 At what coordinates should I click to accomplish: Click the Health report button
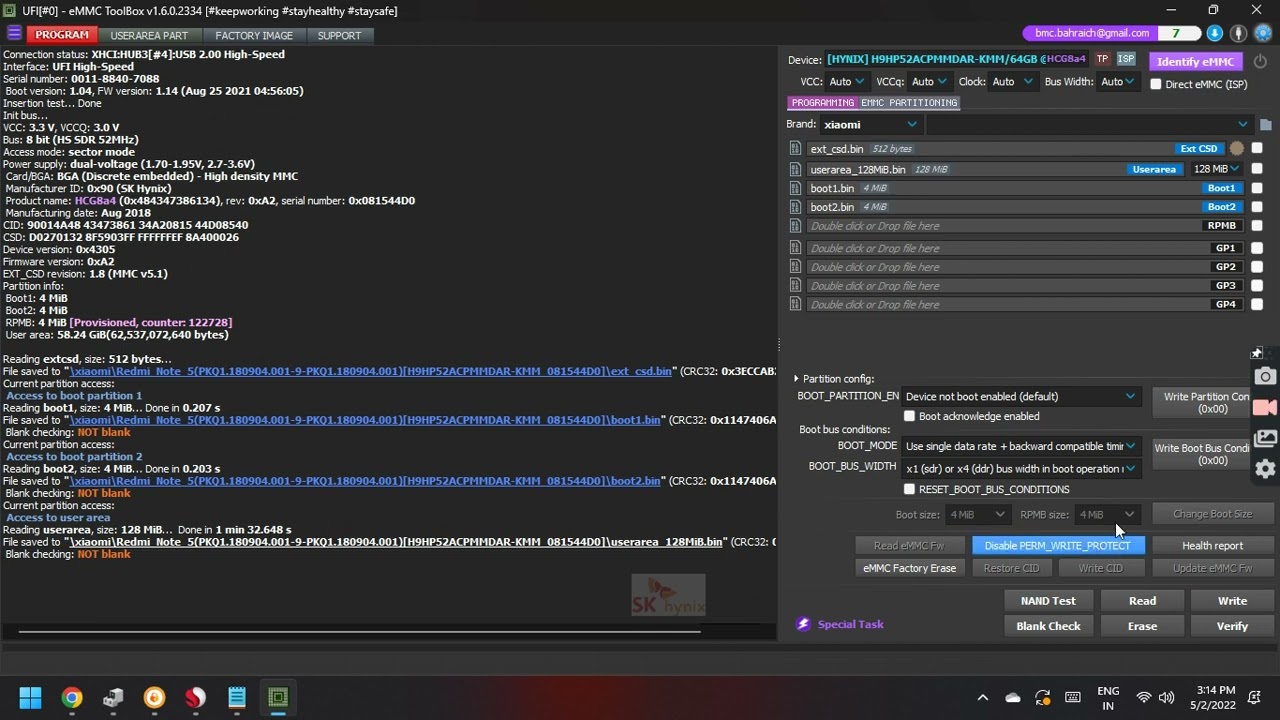click(1212, 545)
